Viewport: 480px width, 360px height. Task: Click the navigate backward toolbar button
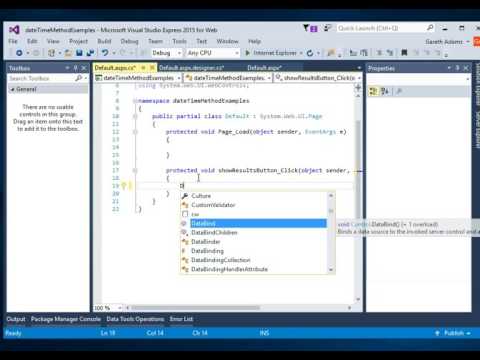pos(19,53)
